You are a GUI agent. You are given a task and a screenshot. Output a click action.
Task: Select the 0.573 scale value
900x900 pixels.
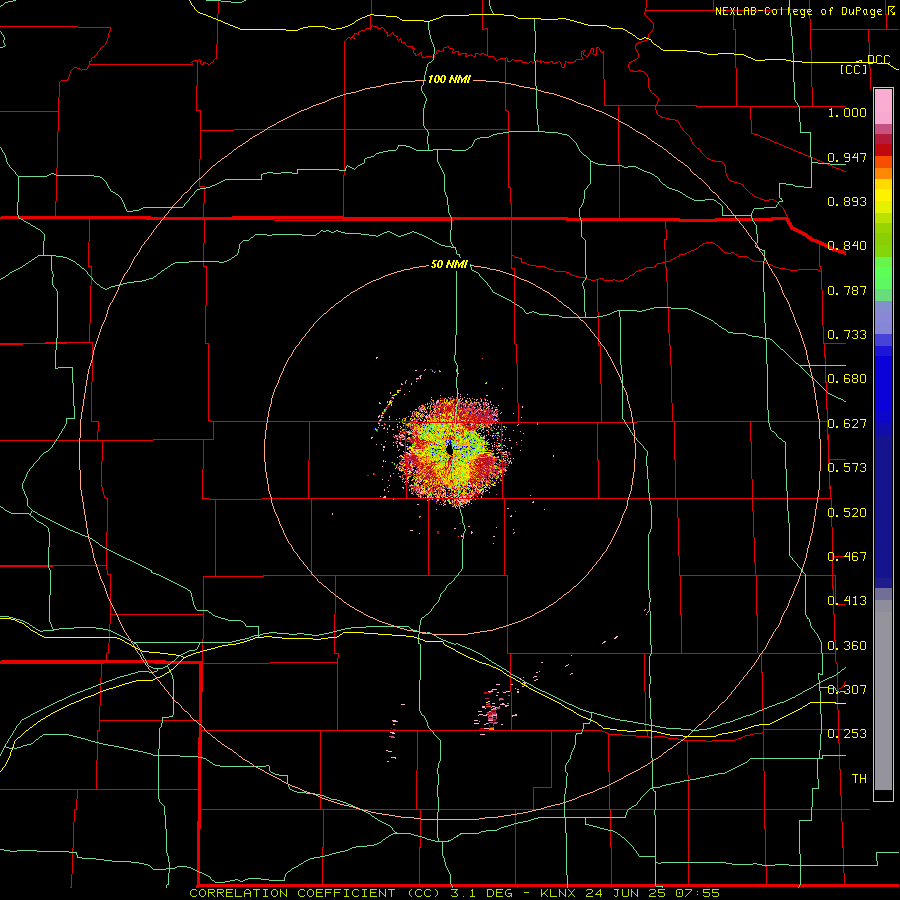point(847,468)
